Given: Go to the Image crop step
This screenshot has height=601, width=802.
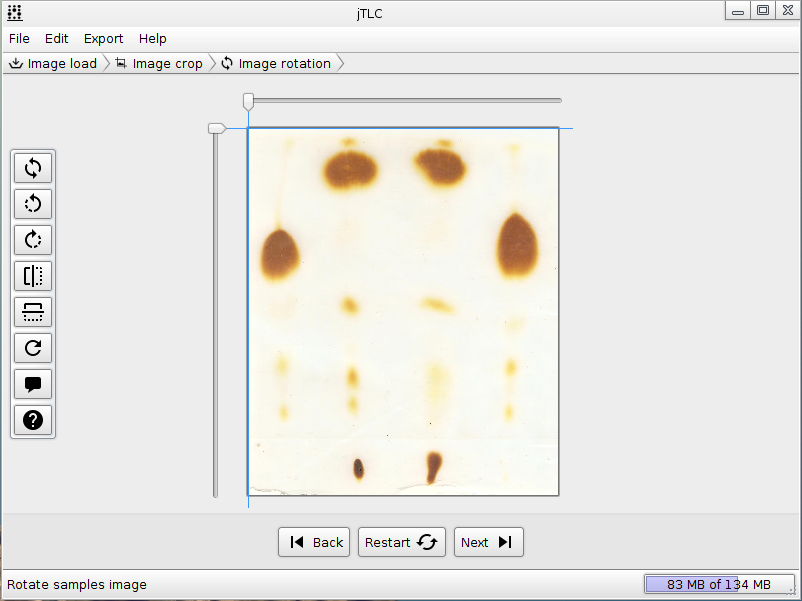Looking at the screenshot, I should click(160, 63).
